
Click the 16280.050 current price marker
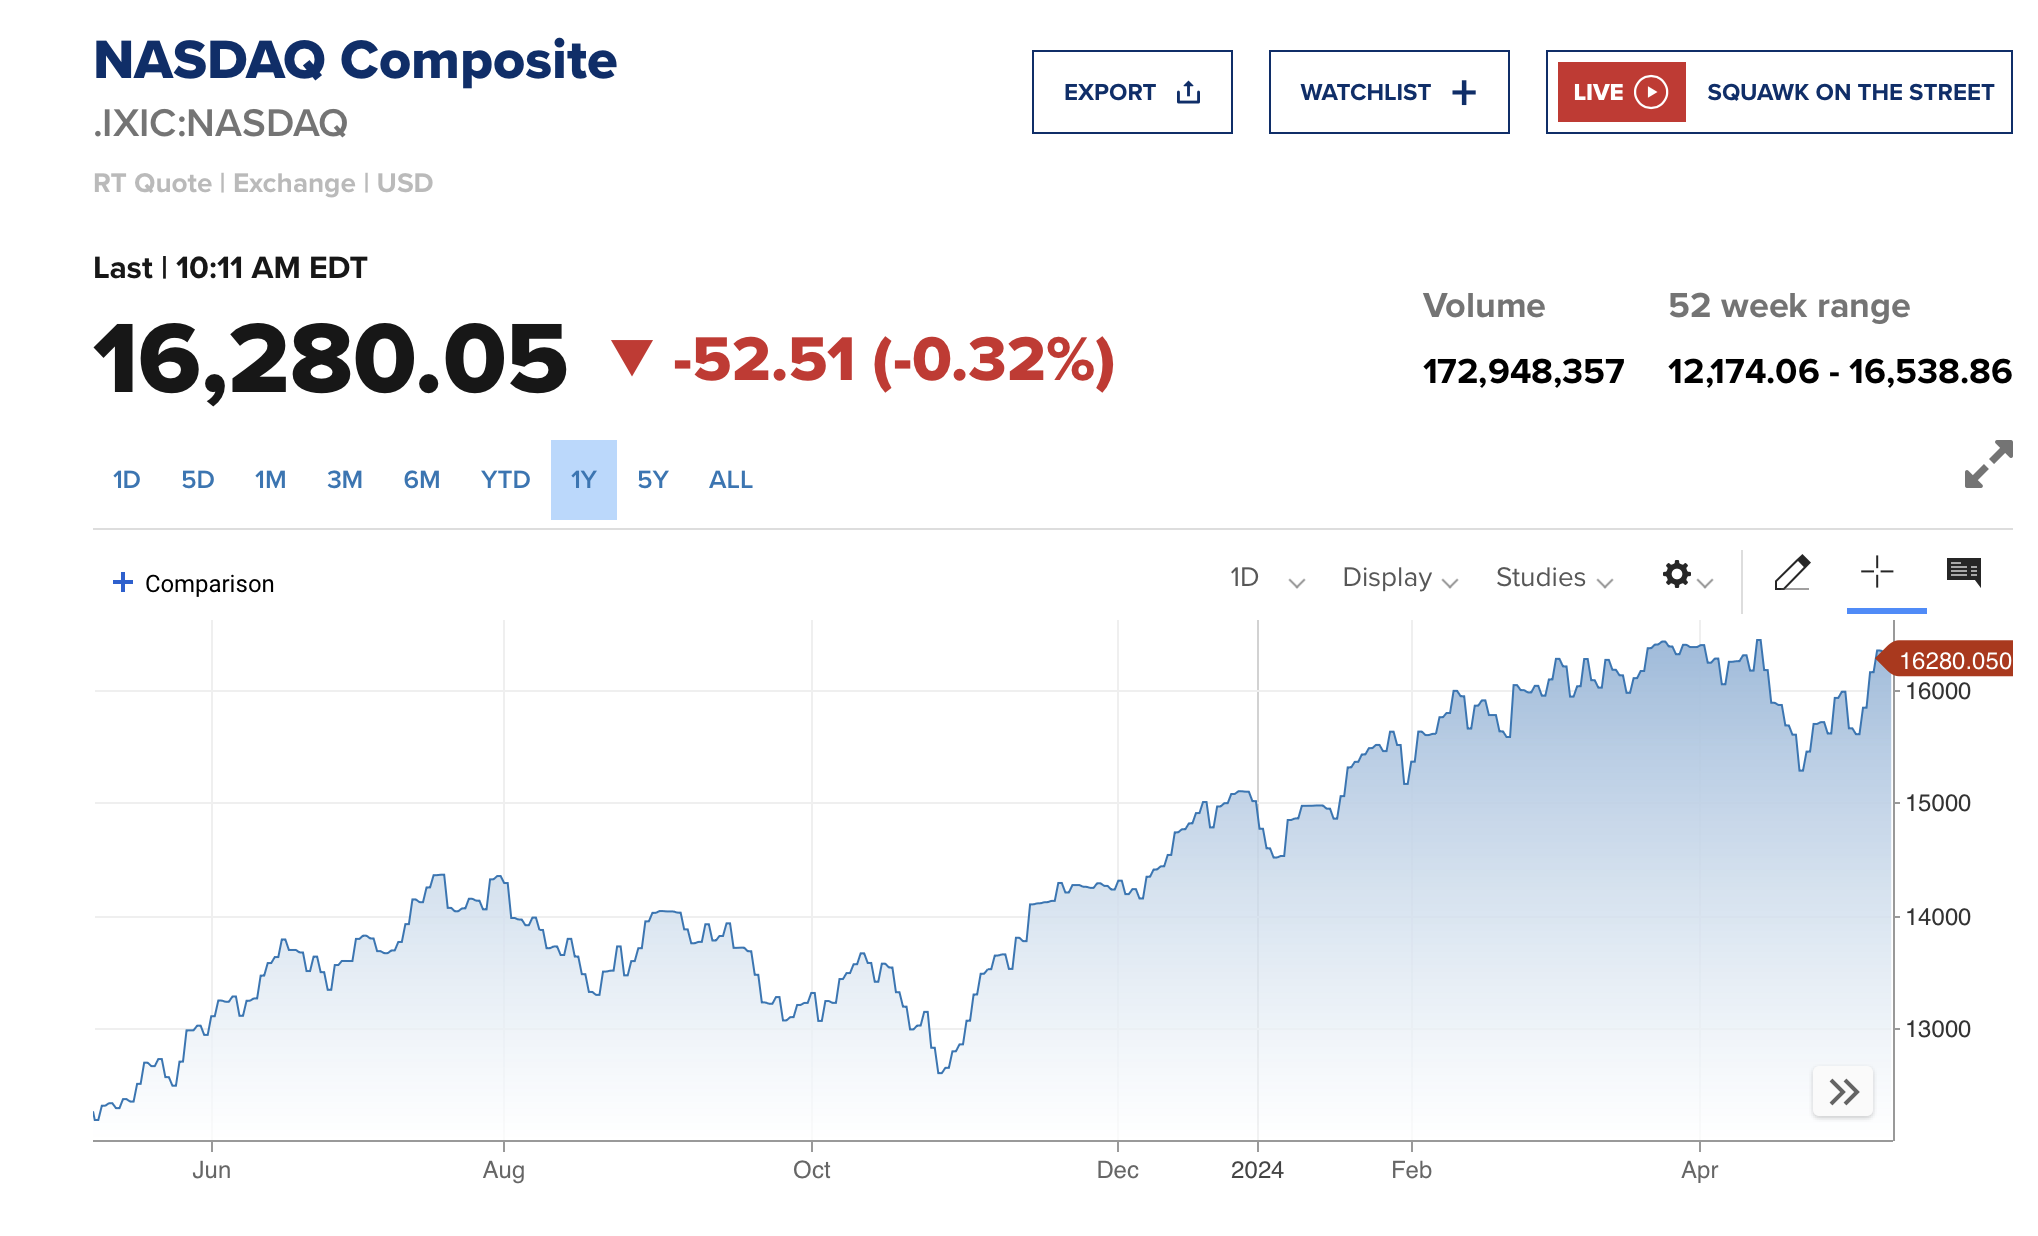click(1952, 661)
